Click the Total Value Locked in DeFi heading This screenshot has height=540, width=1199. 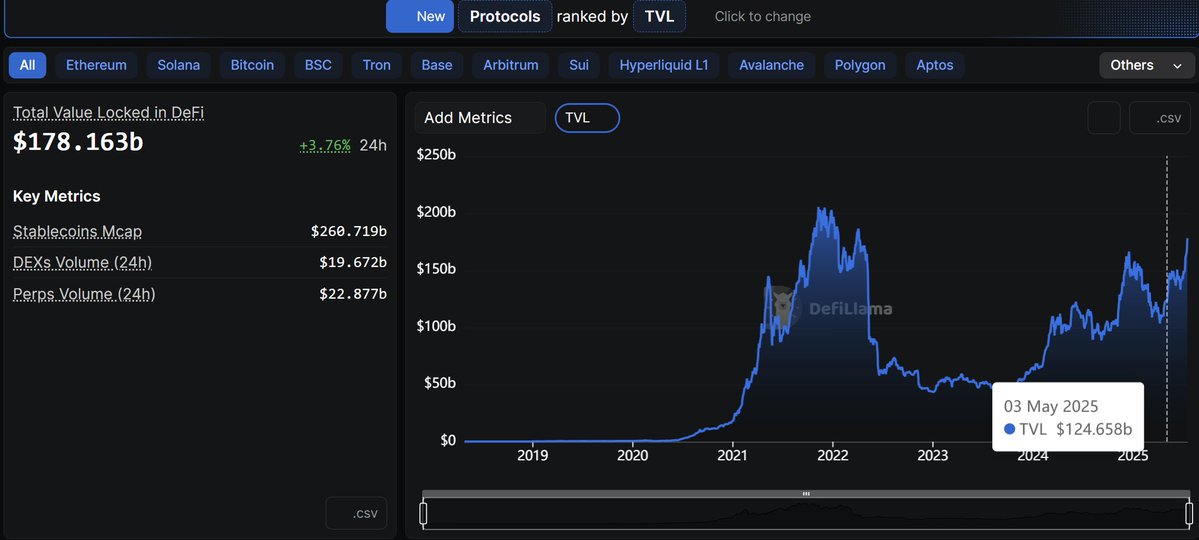pos(109,113)
